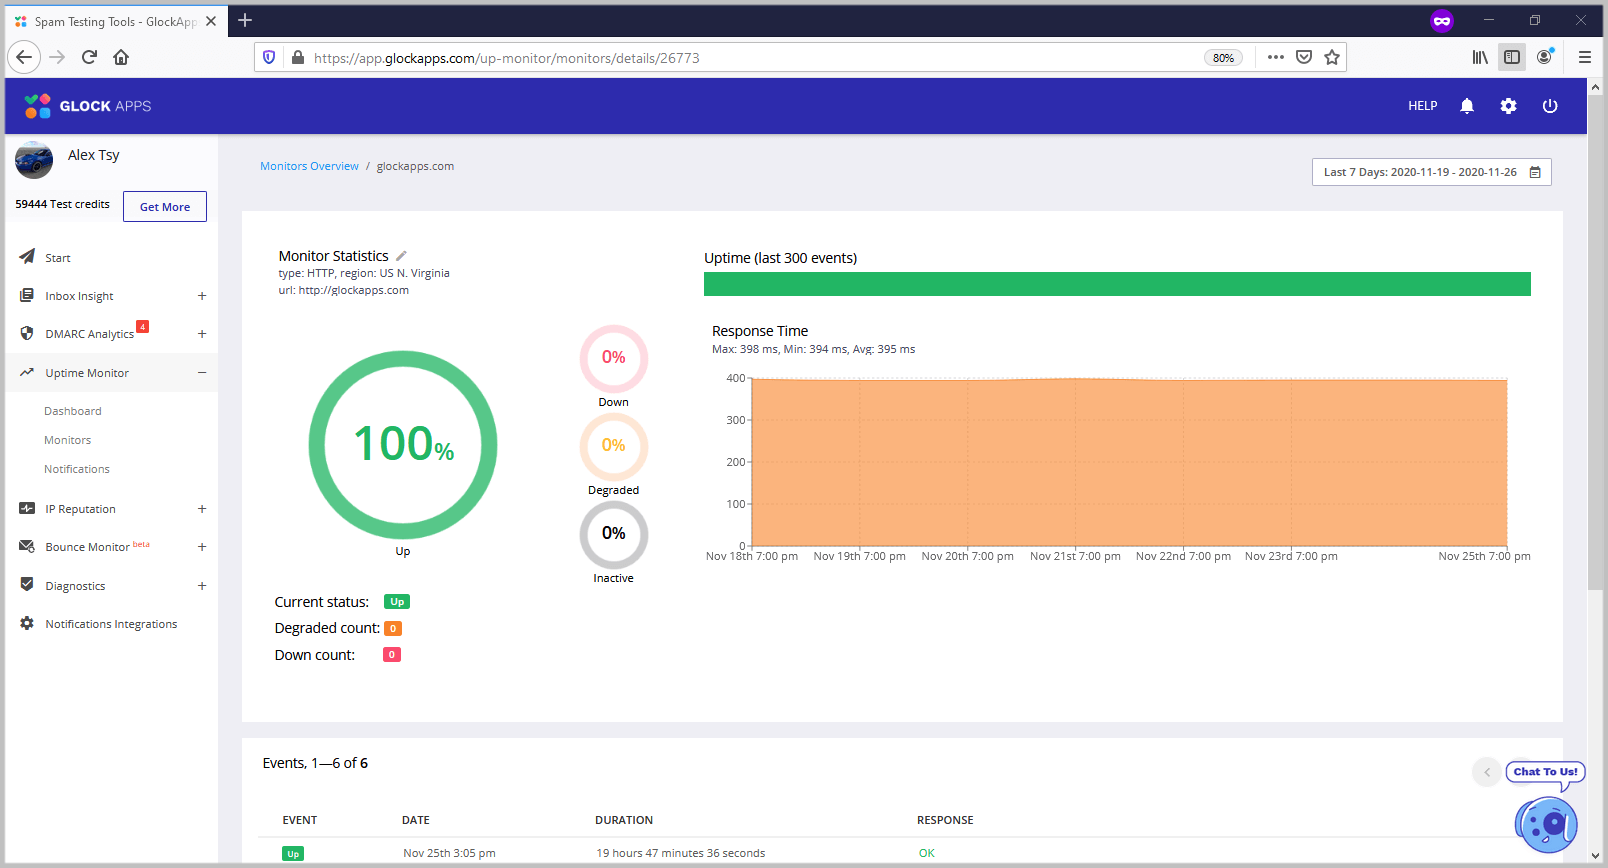Click the browser address bar URL

point(507,58)
